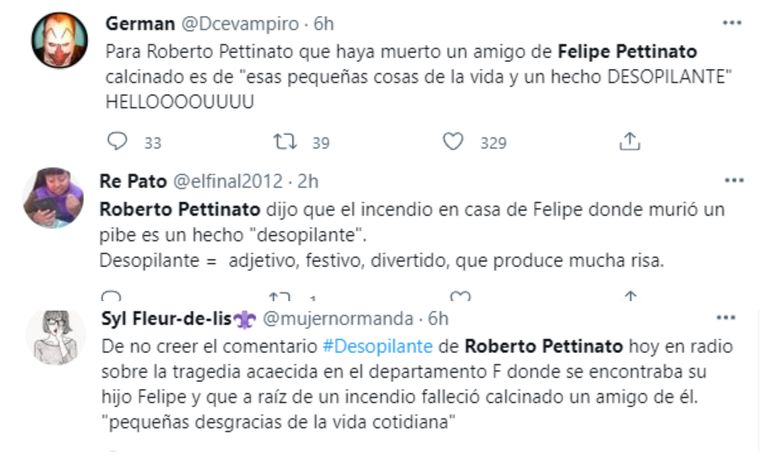This screenshot has height=461, width=770.
Task: Share German's tweet via the share icon
Action: click(x=629, y=142)
